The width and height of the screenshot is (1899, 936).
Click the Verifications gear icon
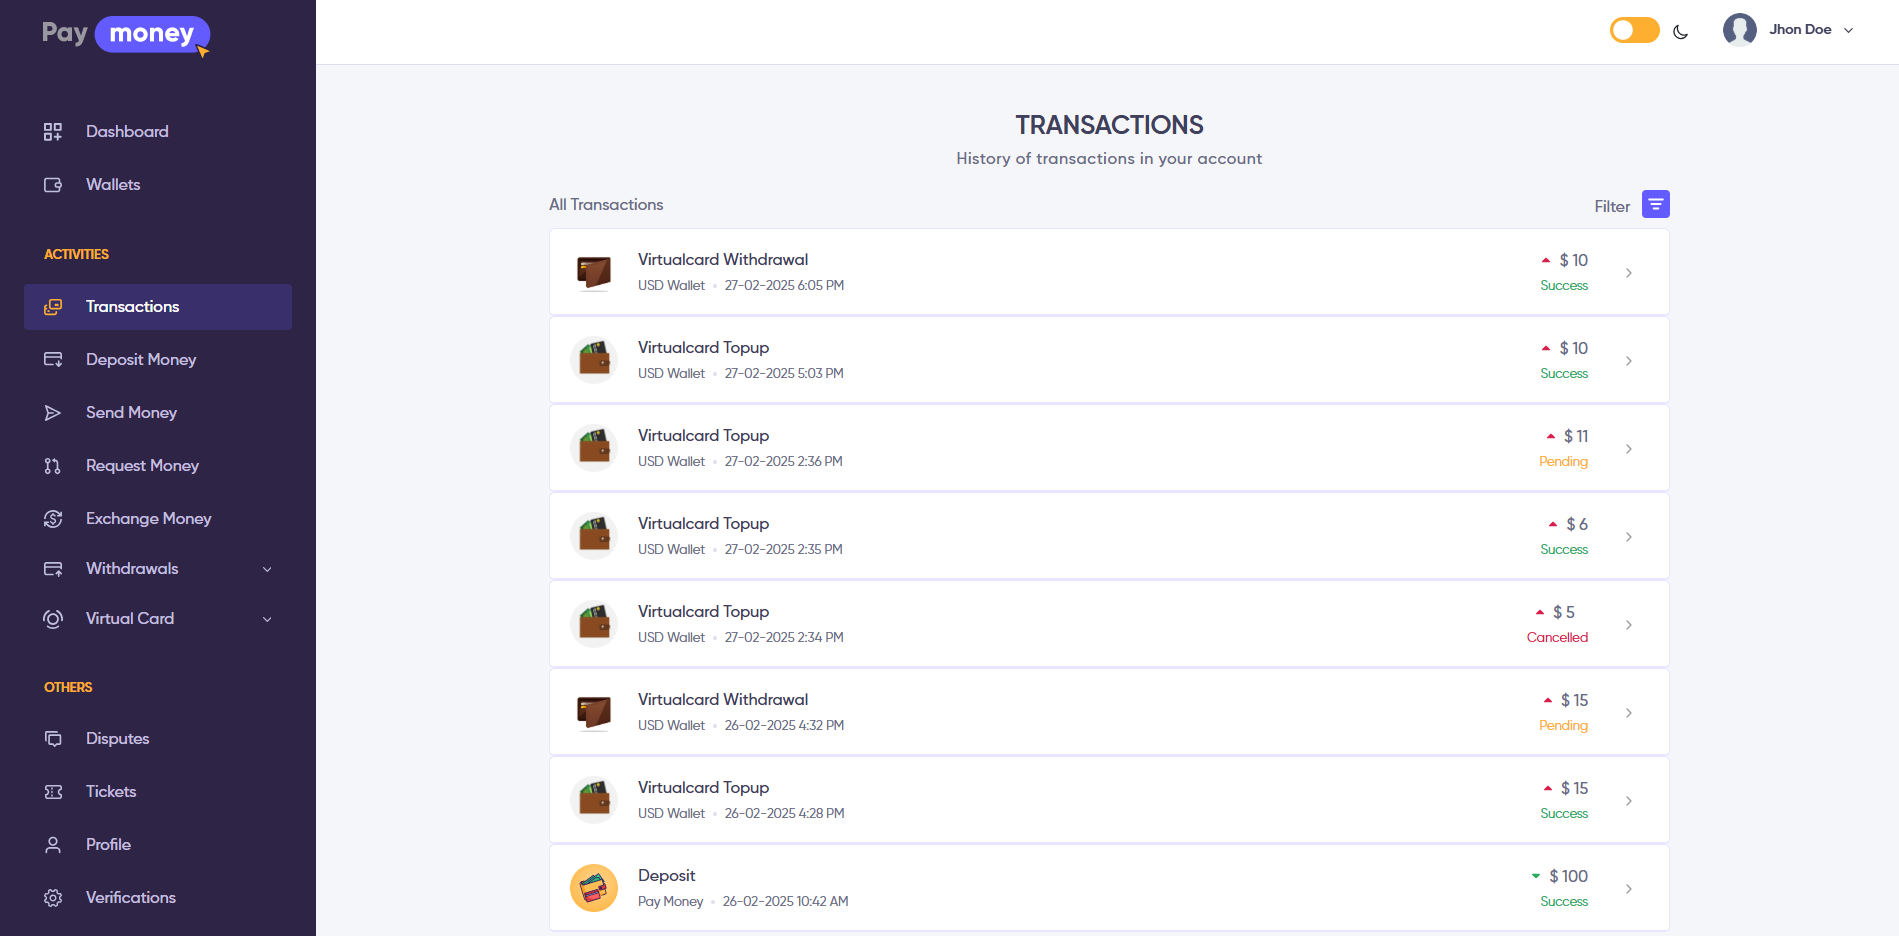coord(53,898)
